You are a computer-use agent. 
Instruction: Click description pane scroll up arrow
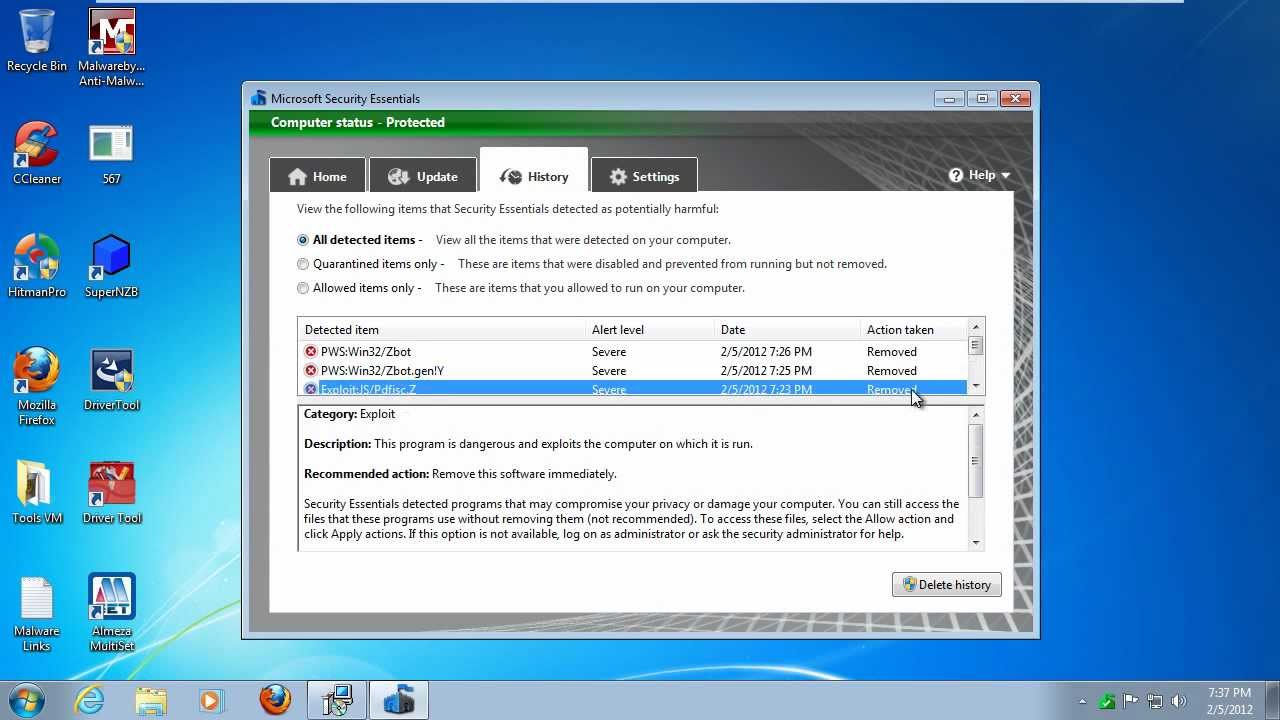click(976, 413)
